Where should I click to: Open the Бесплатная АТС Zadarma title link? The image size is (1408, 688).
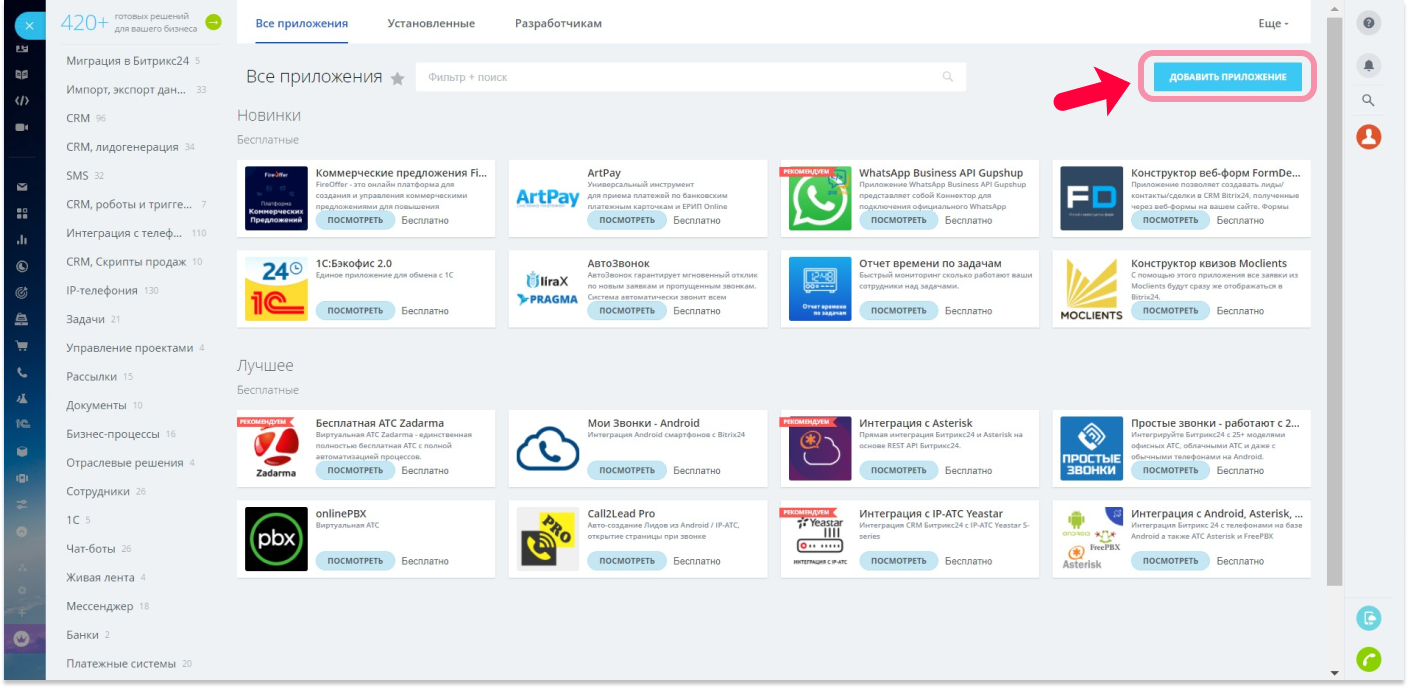pos(380,423)
